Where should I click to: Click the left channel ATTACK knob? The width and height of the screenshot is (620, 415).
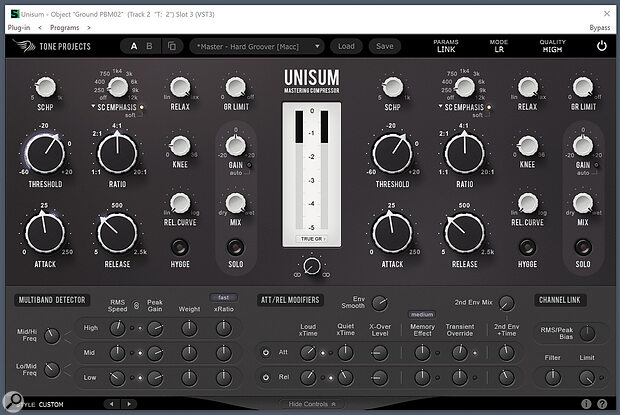tap(45, 233)
